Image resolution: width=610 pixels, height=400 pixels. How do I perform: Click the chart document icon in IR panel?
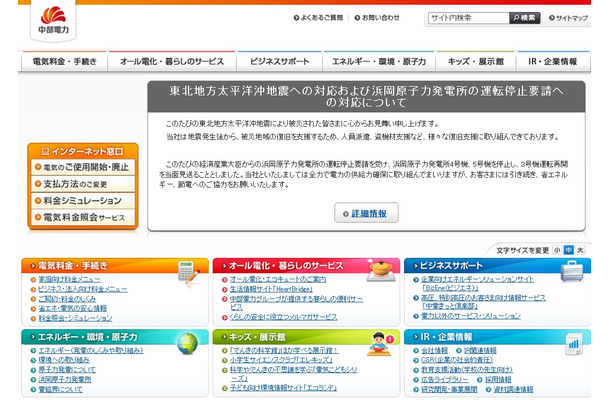[574, 344]
